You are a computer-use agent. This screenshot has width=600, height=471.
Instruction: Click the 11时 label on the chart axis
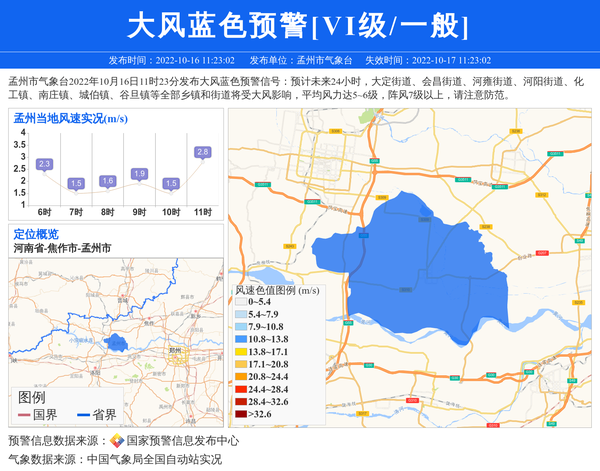(x=203, y=212)
